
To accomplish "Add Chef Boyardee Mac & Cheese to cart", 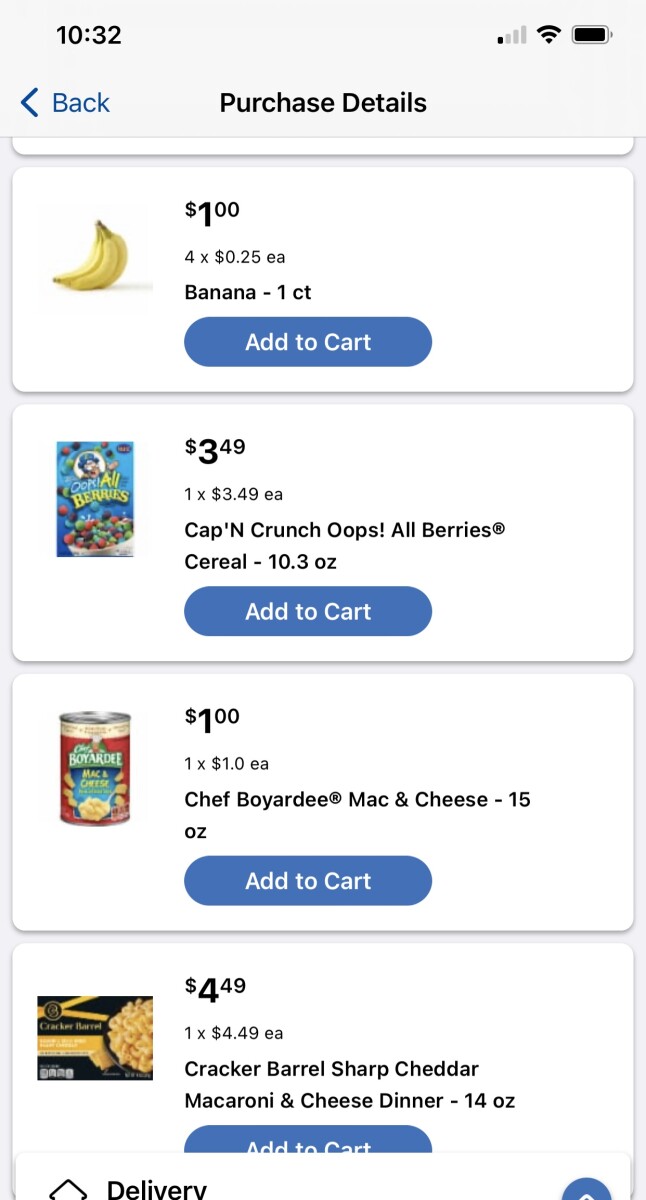I will pyautogui.click(x=308, y=881).
